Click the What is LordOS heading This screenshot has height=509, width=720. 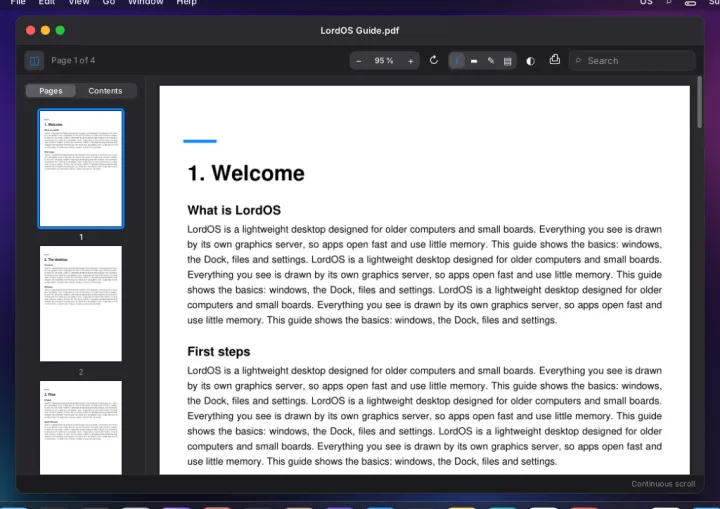click(234, 210)
